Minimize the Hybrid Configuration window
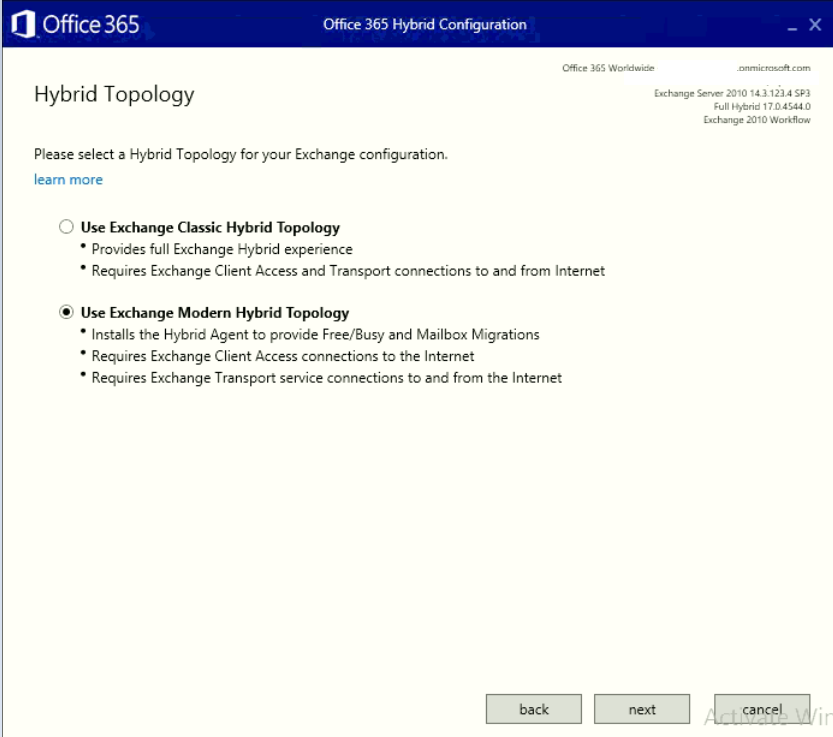 point(792,27)
